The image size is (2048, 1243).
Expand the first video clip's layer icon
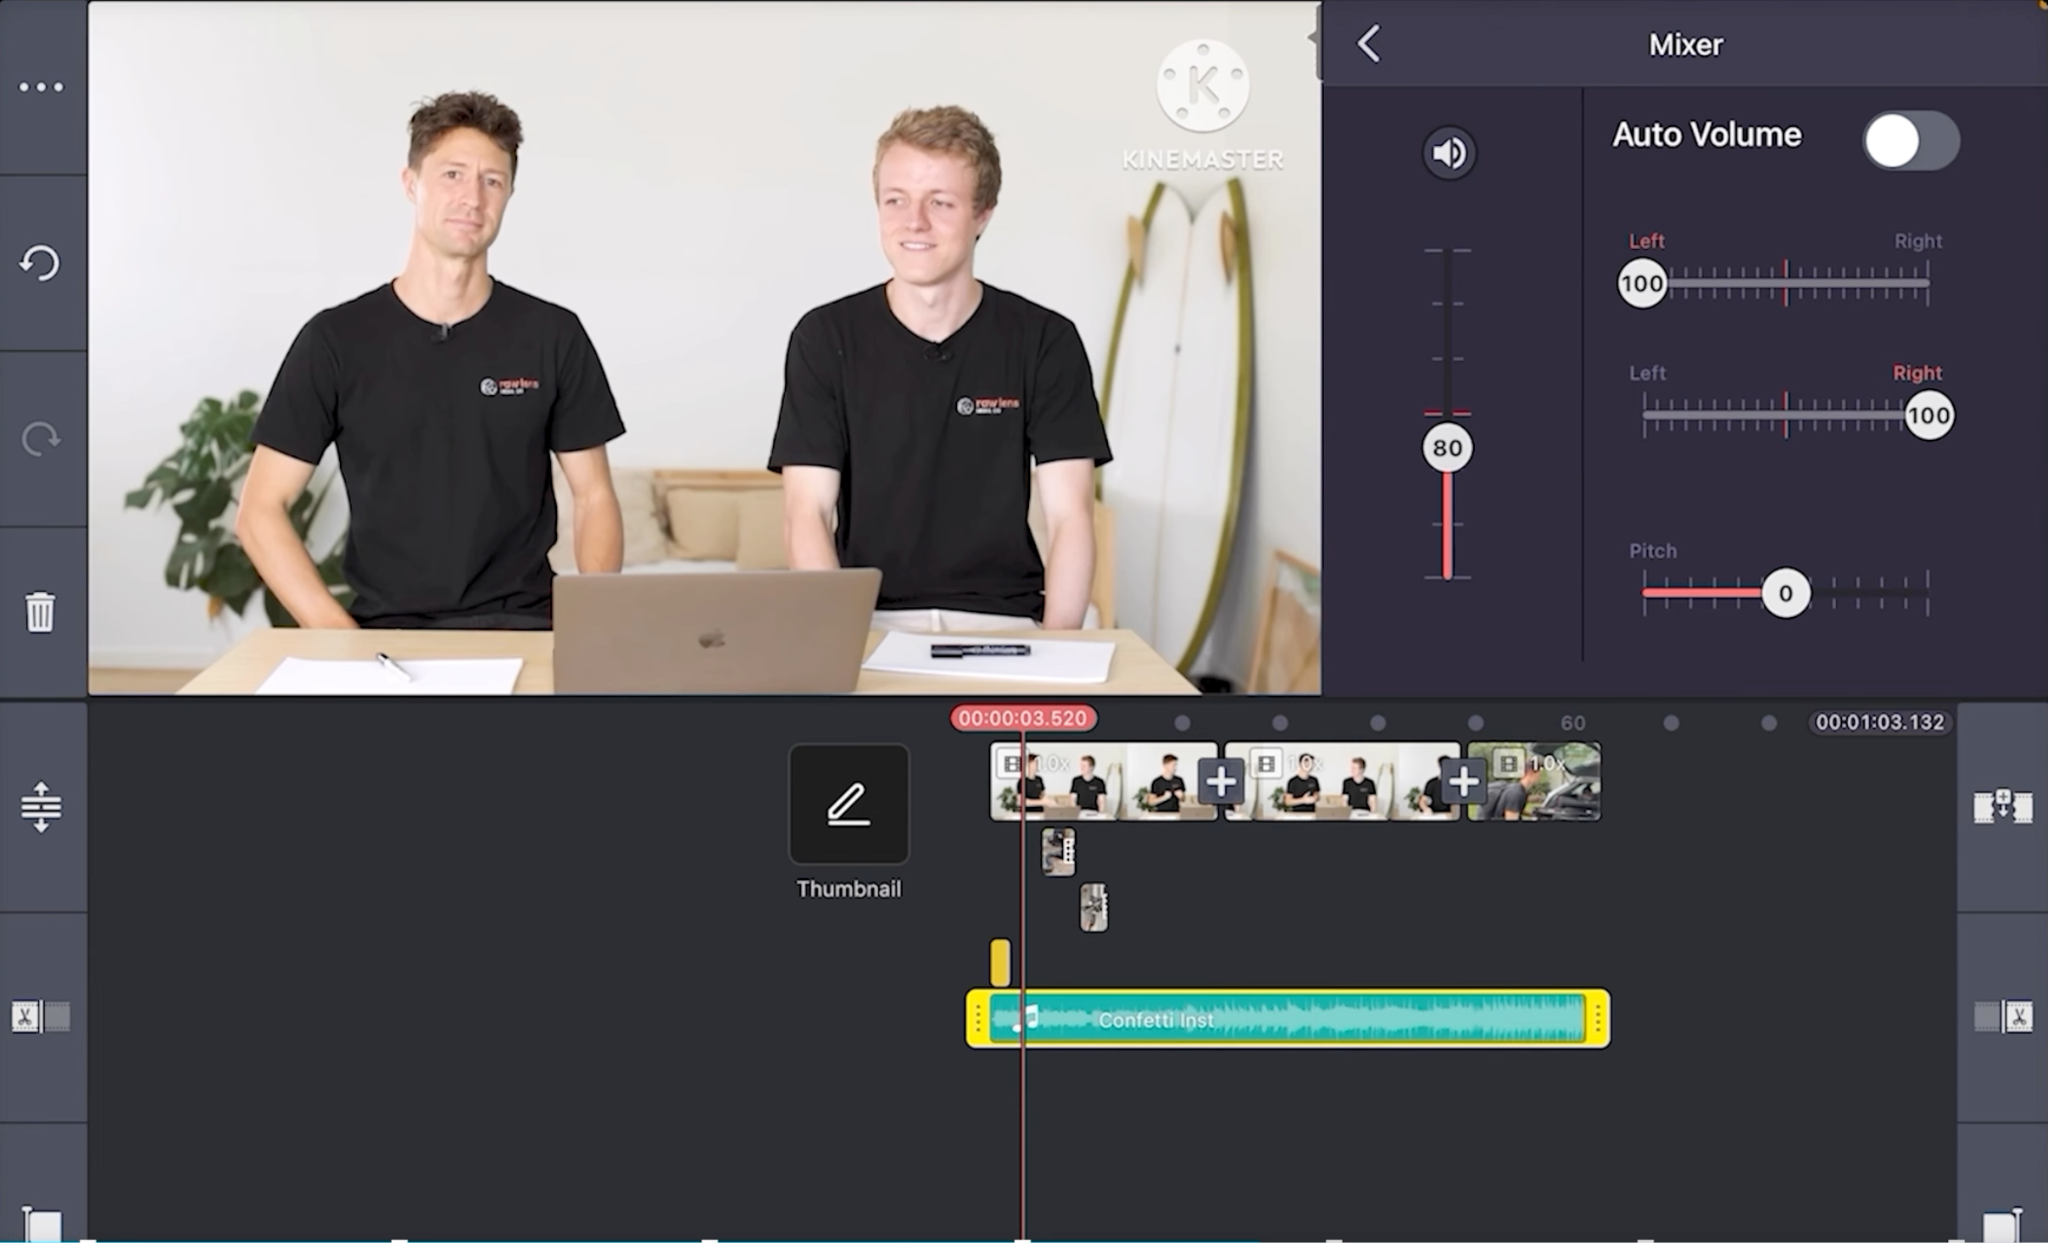click(x=1012, y=762)
